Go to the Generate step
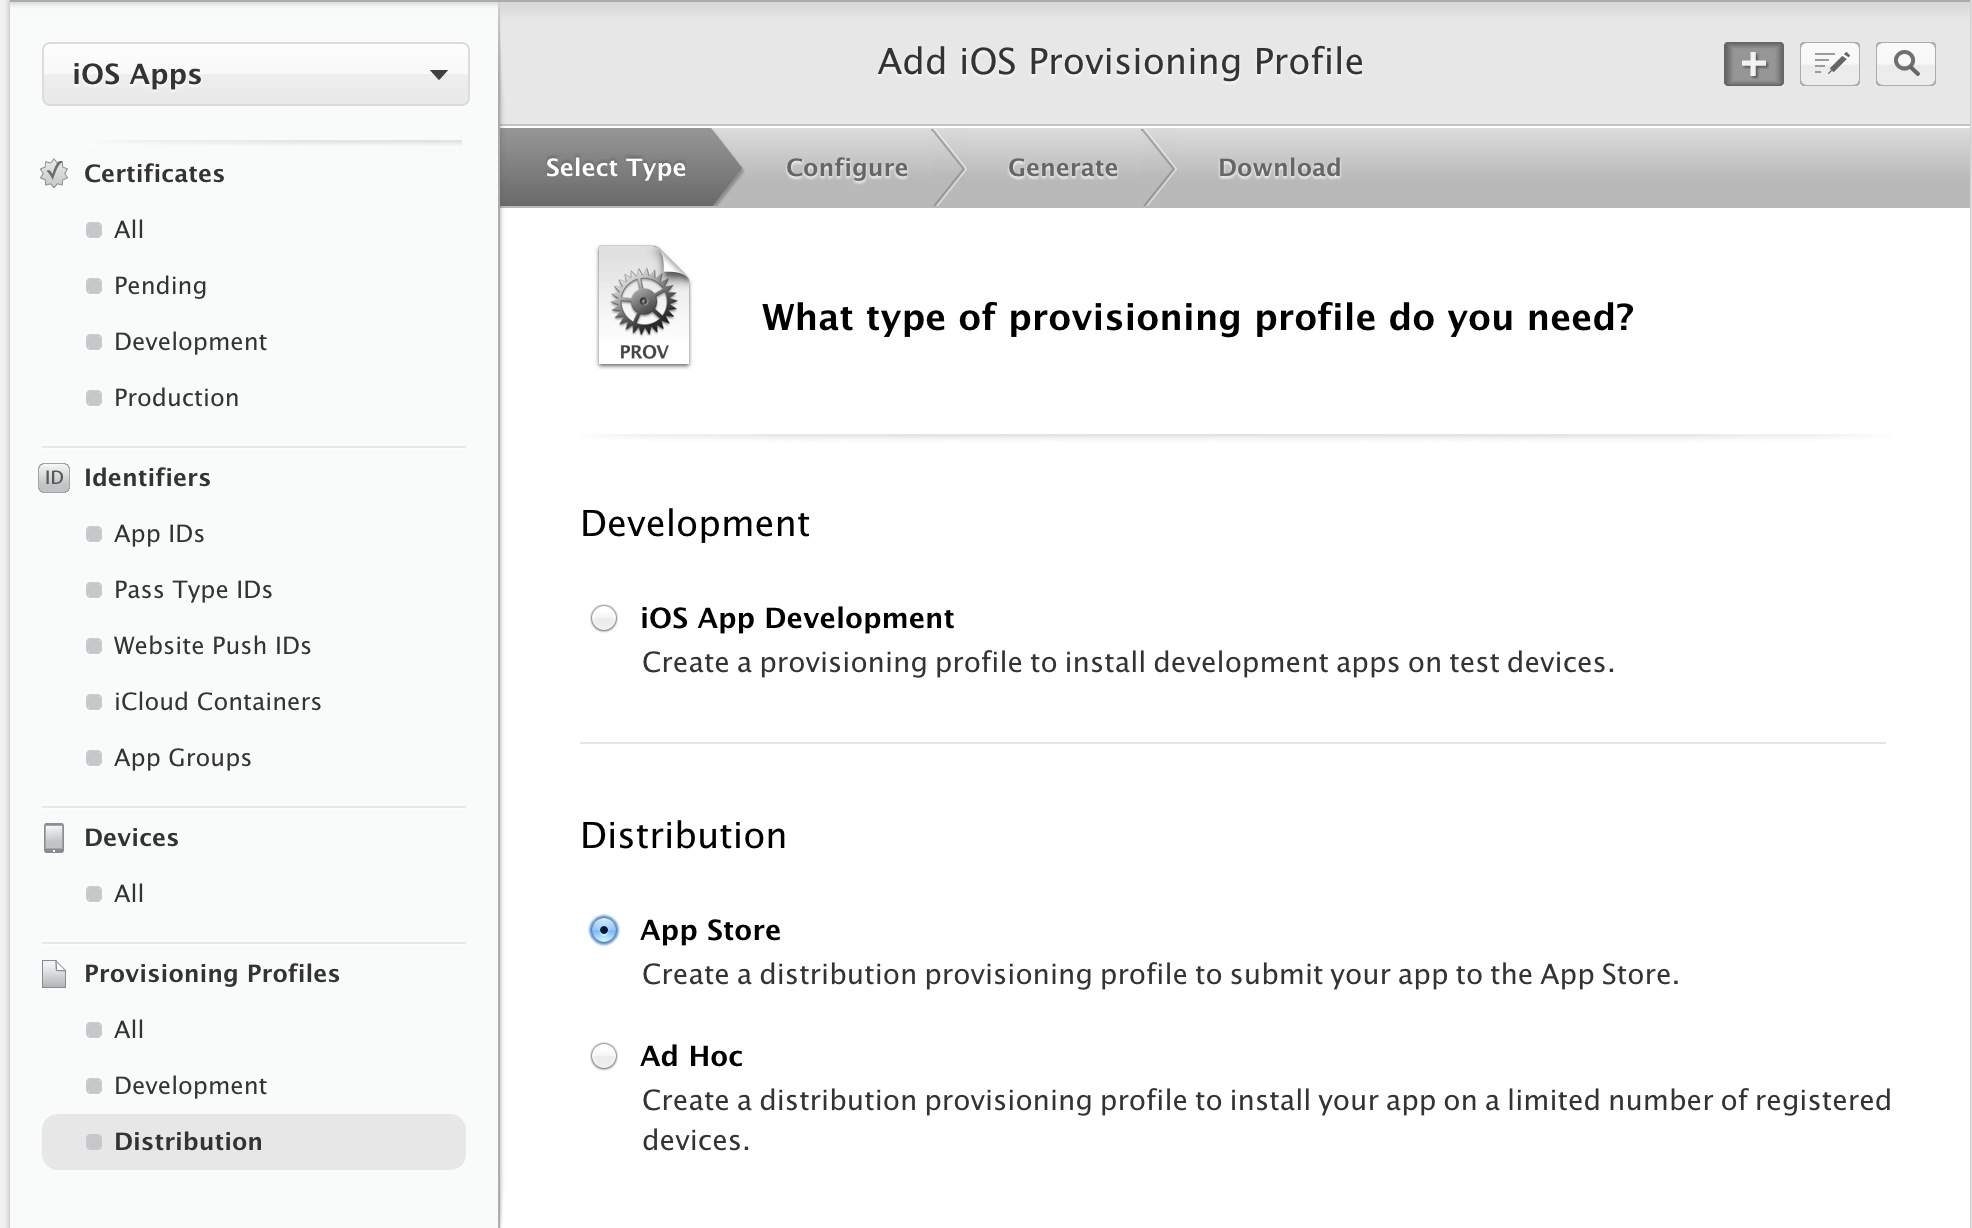This screenshot has width=1972, height=1228. tap(1063, 167)
